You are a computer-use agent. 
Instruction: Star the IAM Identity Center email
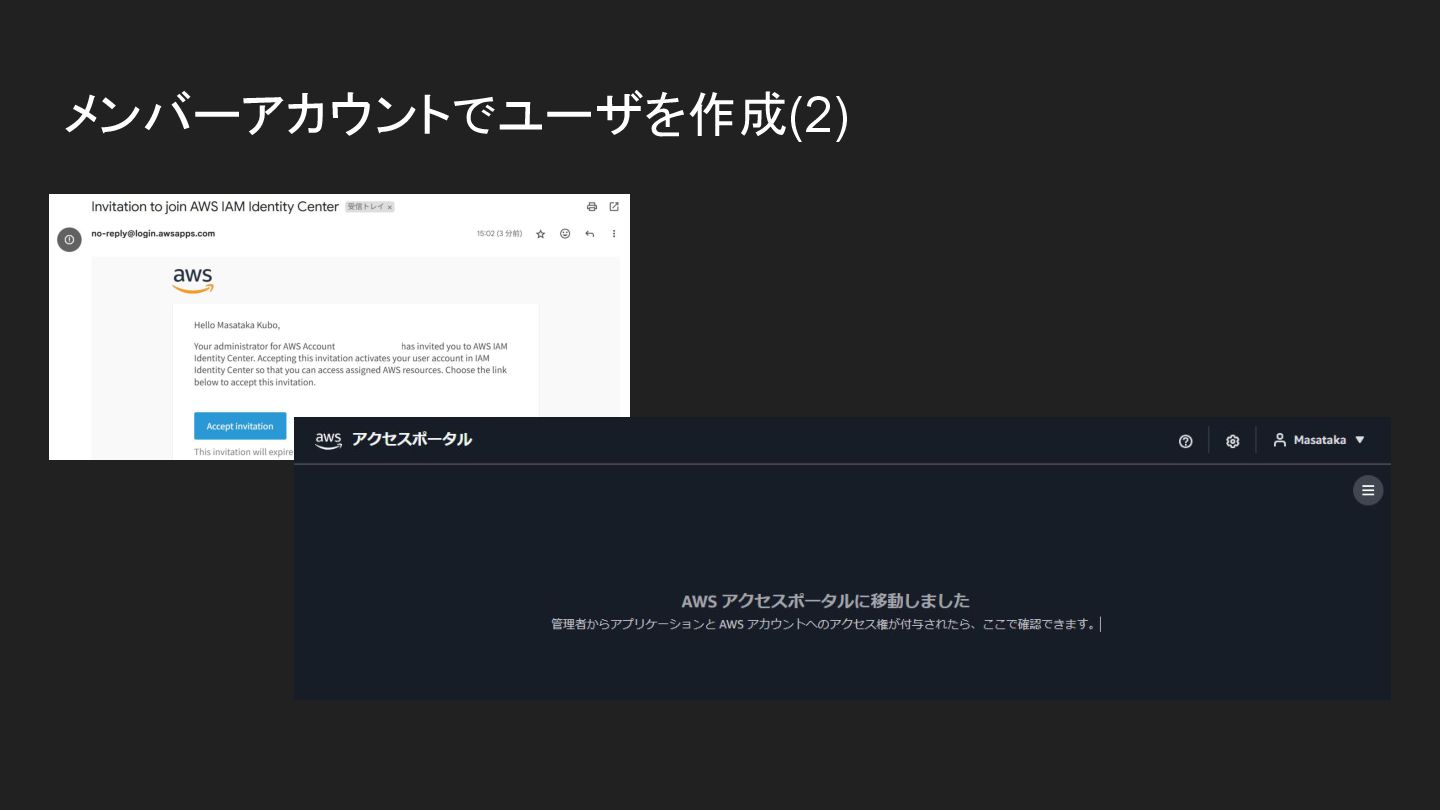(x=541, y=234)
